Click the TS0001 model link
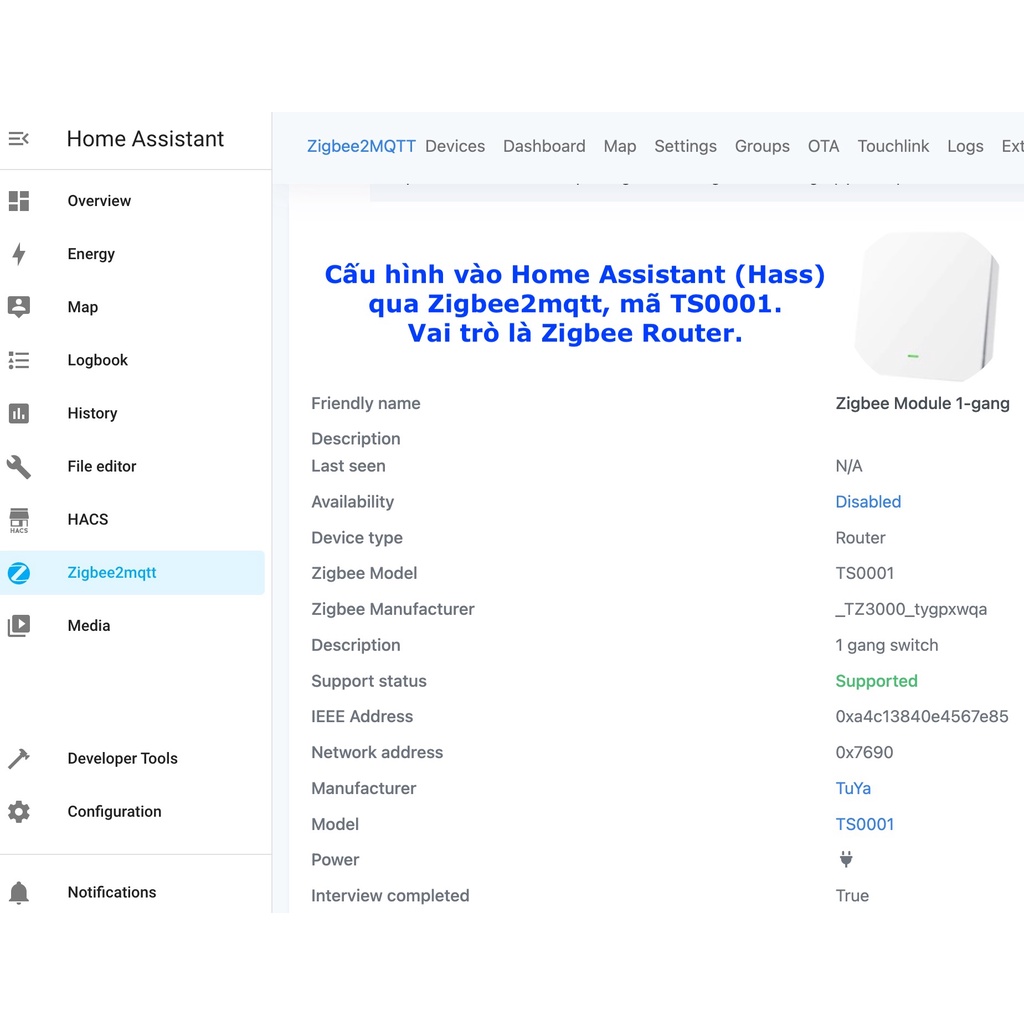Image resolution: width=1024 pixels, height=1024 pixels. tap(864, 824)
